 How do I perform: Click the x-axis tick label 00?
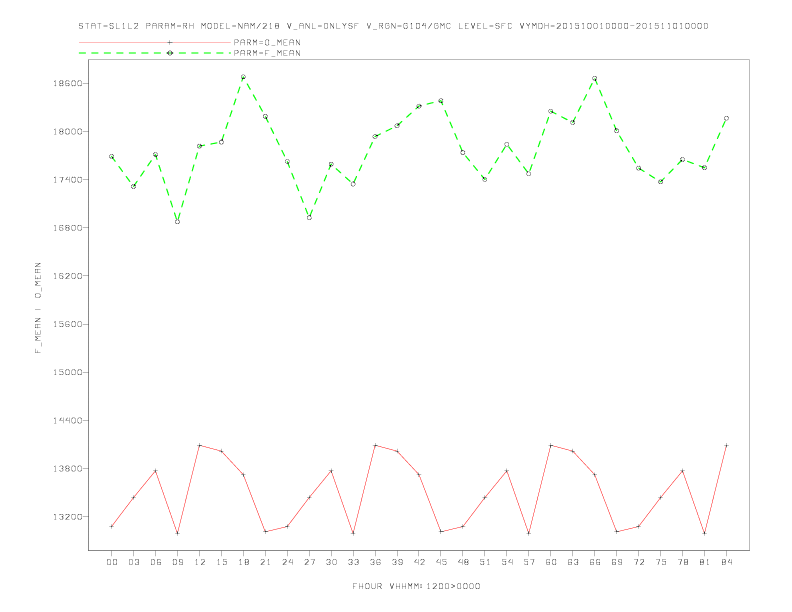[112, 562]
